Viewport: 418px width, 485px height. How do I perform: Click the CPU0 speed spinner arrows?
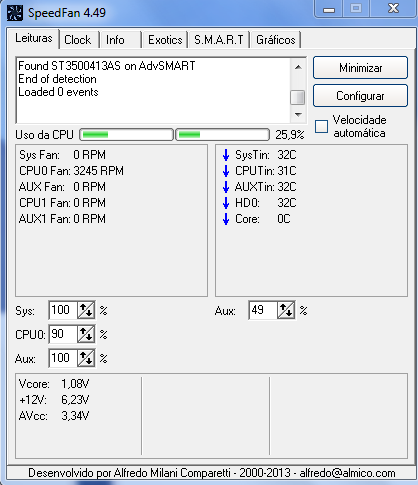[x=86, y=334]
